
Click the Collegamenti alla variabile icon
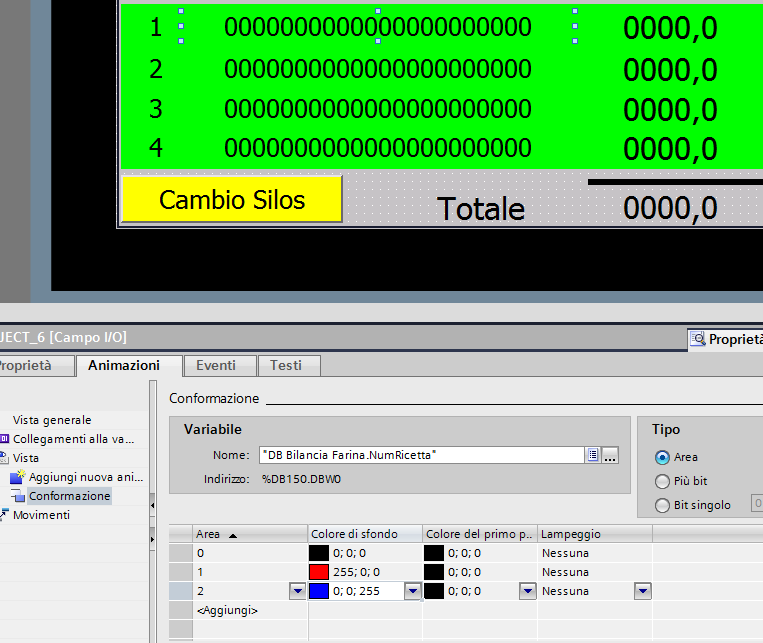point(4,439)
